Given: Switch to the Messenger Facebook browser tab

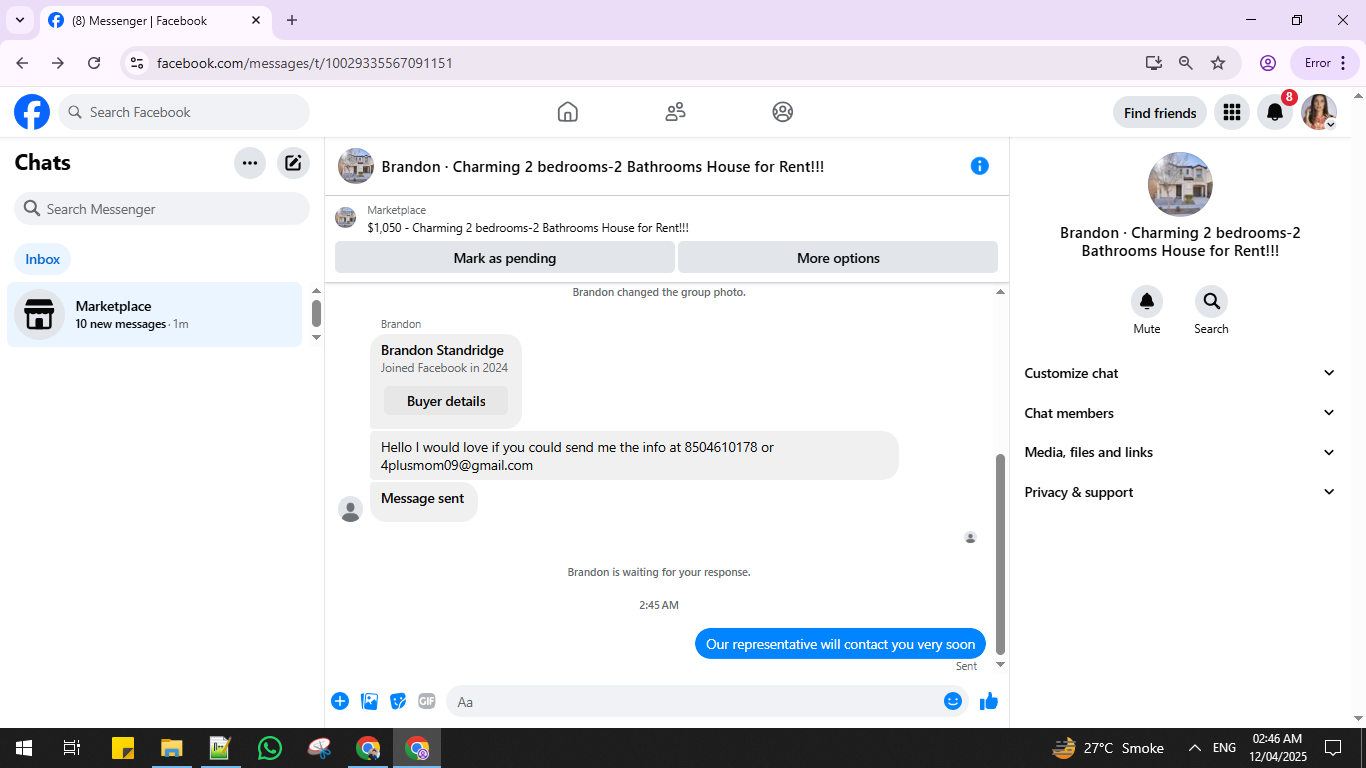Looking at the screenshot, I should (155, 20).
